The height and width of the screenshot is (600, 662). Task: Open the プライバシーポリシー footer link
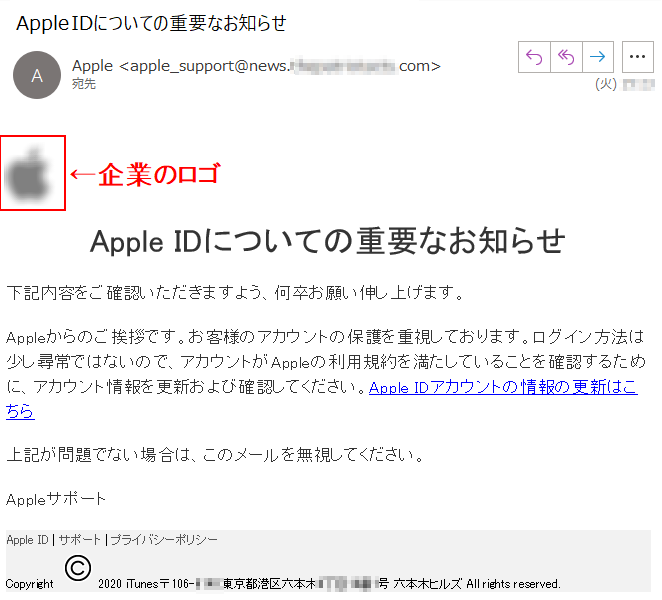click(164, 540)
